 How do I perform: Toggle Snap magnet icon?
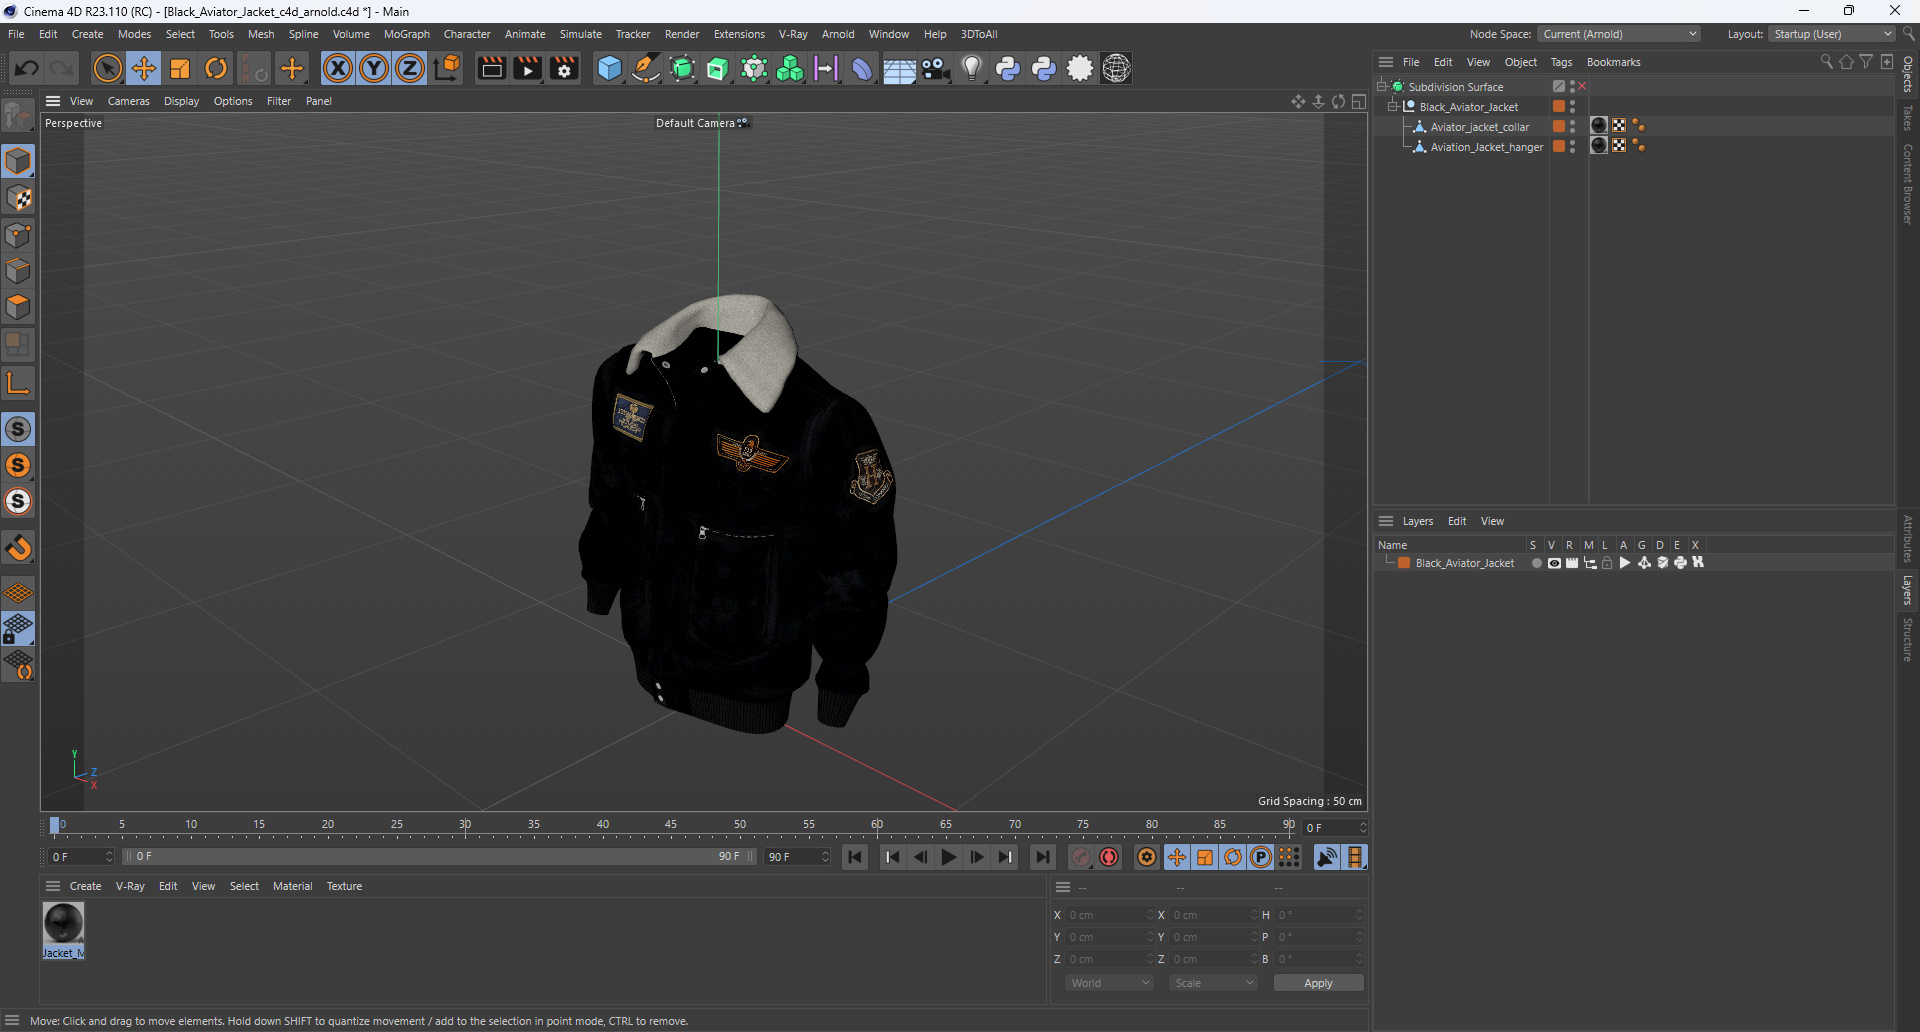[x=18, y=548]
